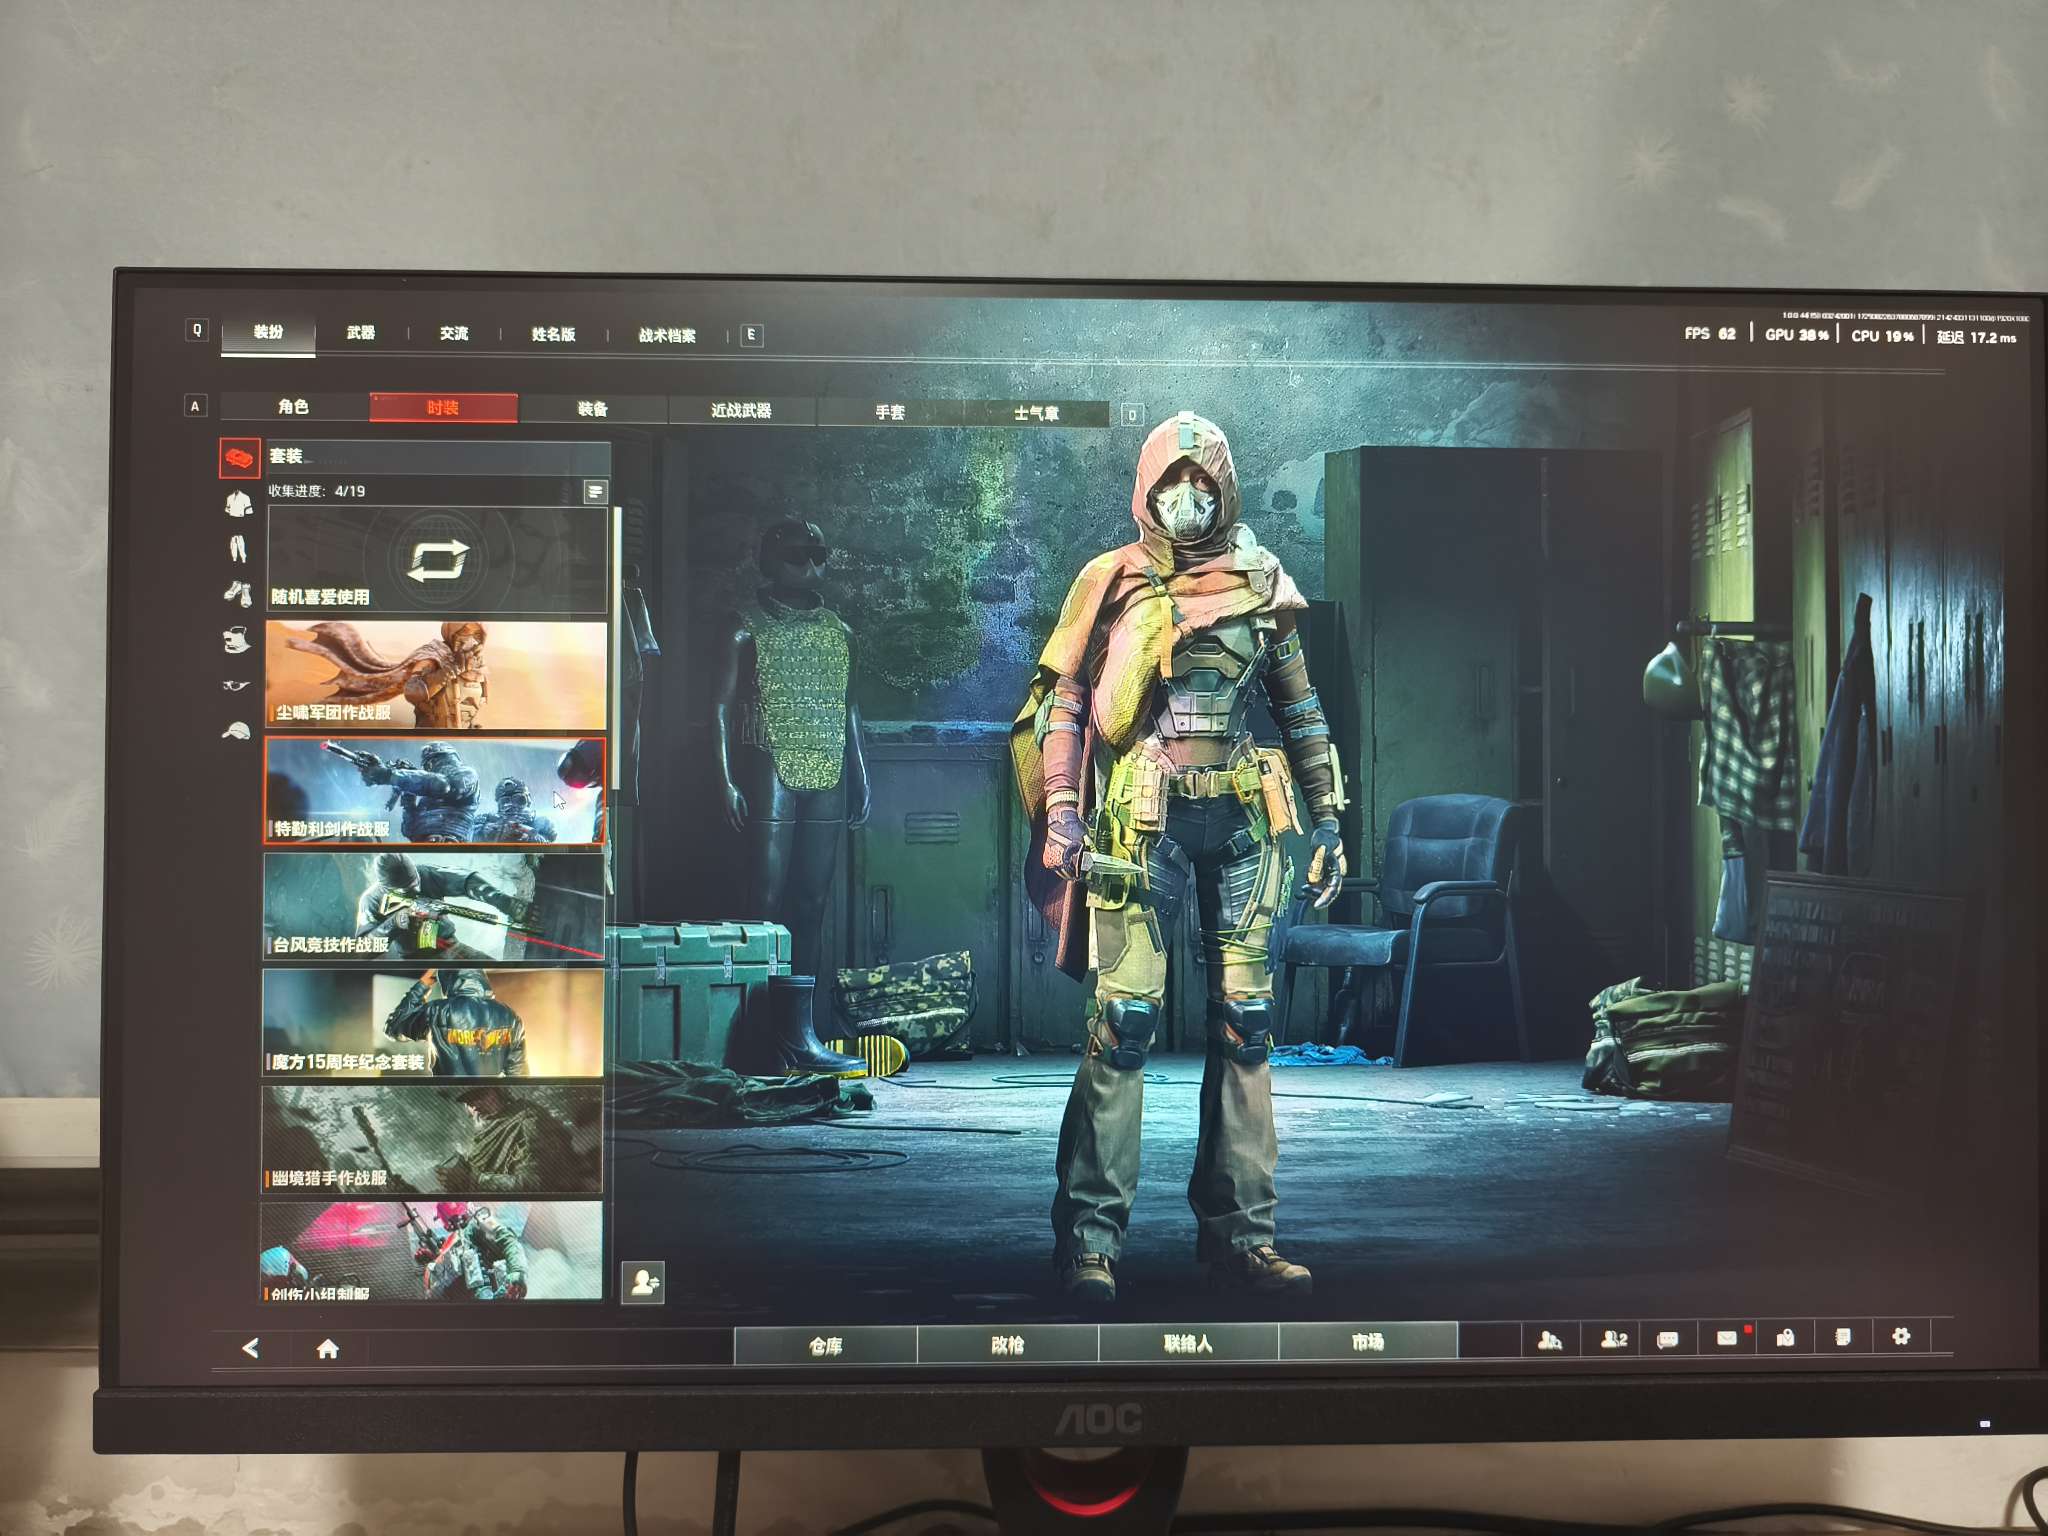Open the map location icon
The image size is (2048, 1536).
(1785, 1338)
